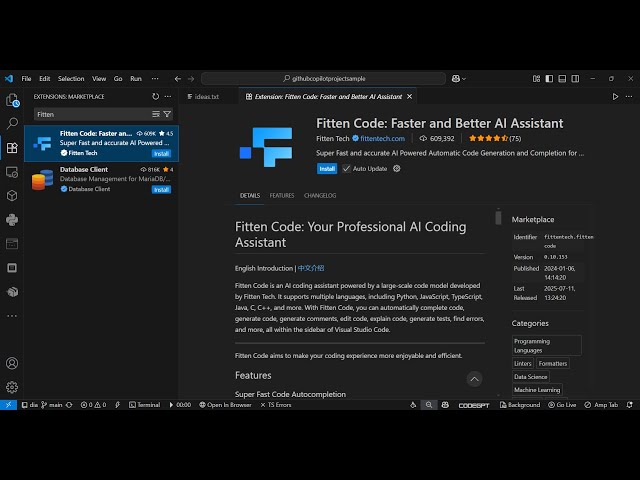Screen dimensions: 640x480
Task: Open the Accounts icon in activity bar
Action: point(12,363)
